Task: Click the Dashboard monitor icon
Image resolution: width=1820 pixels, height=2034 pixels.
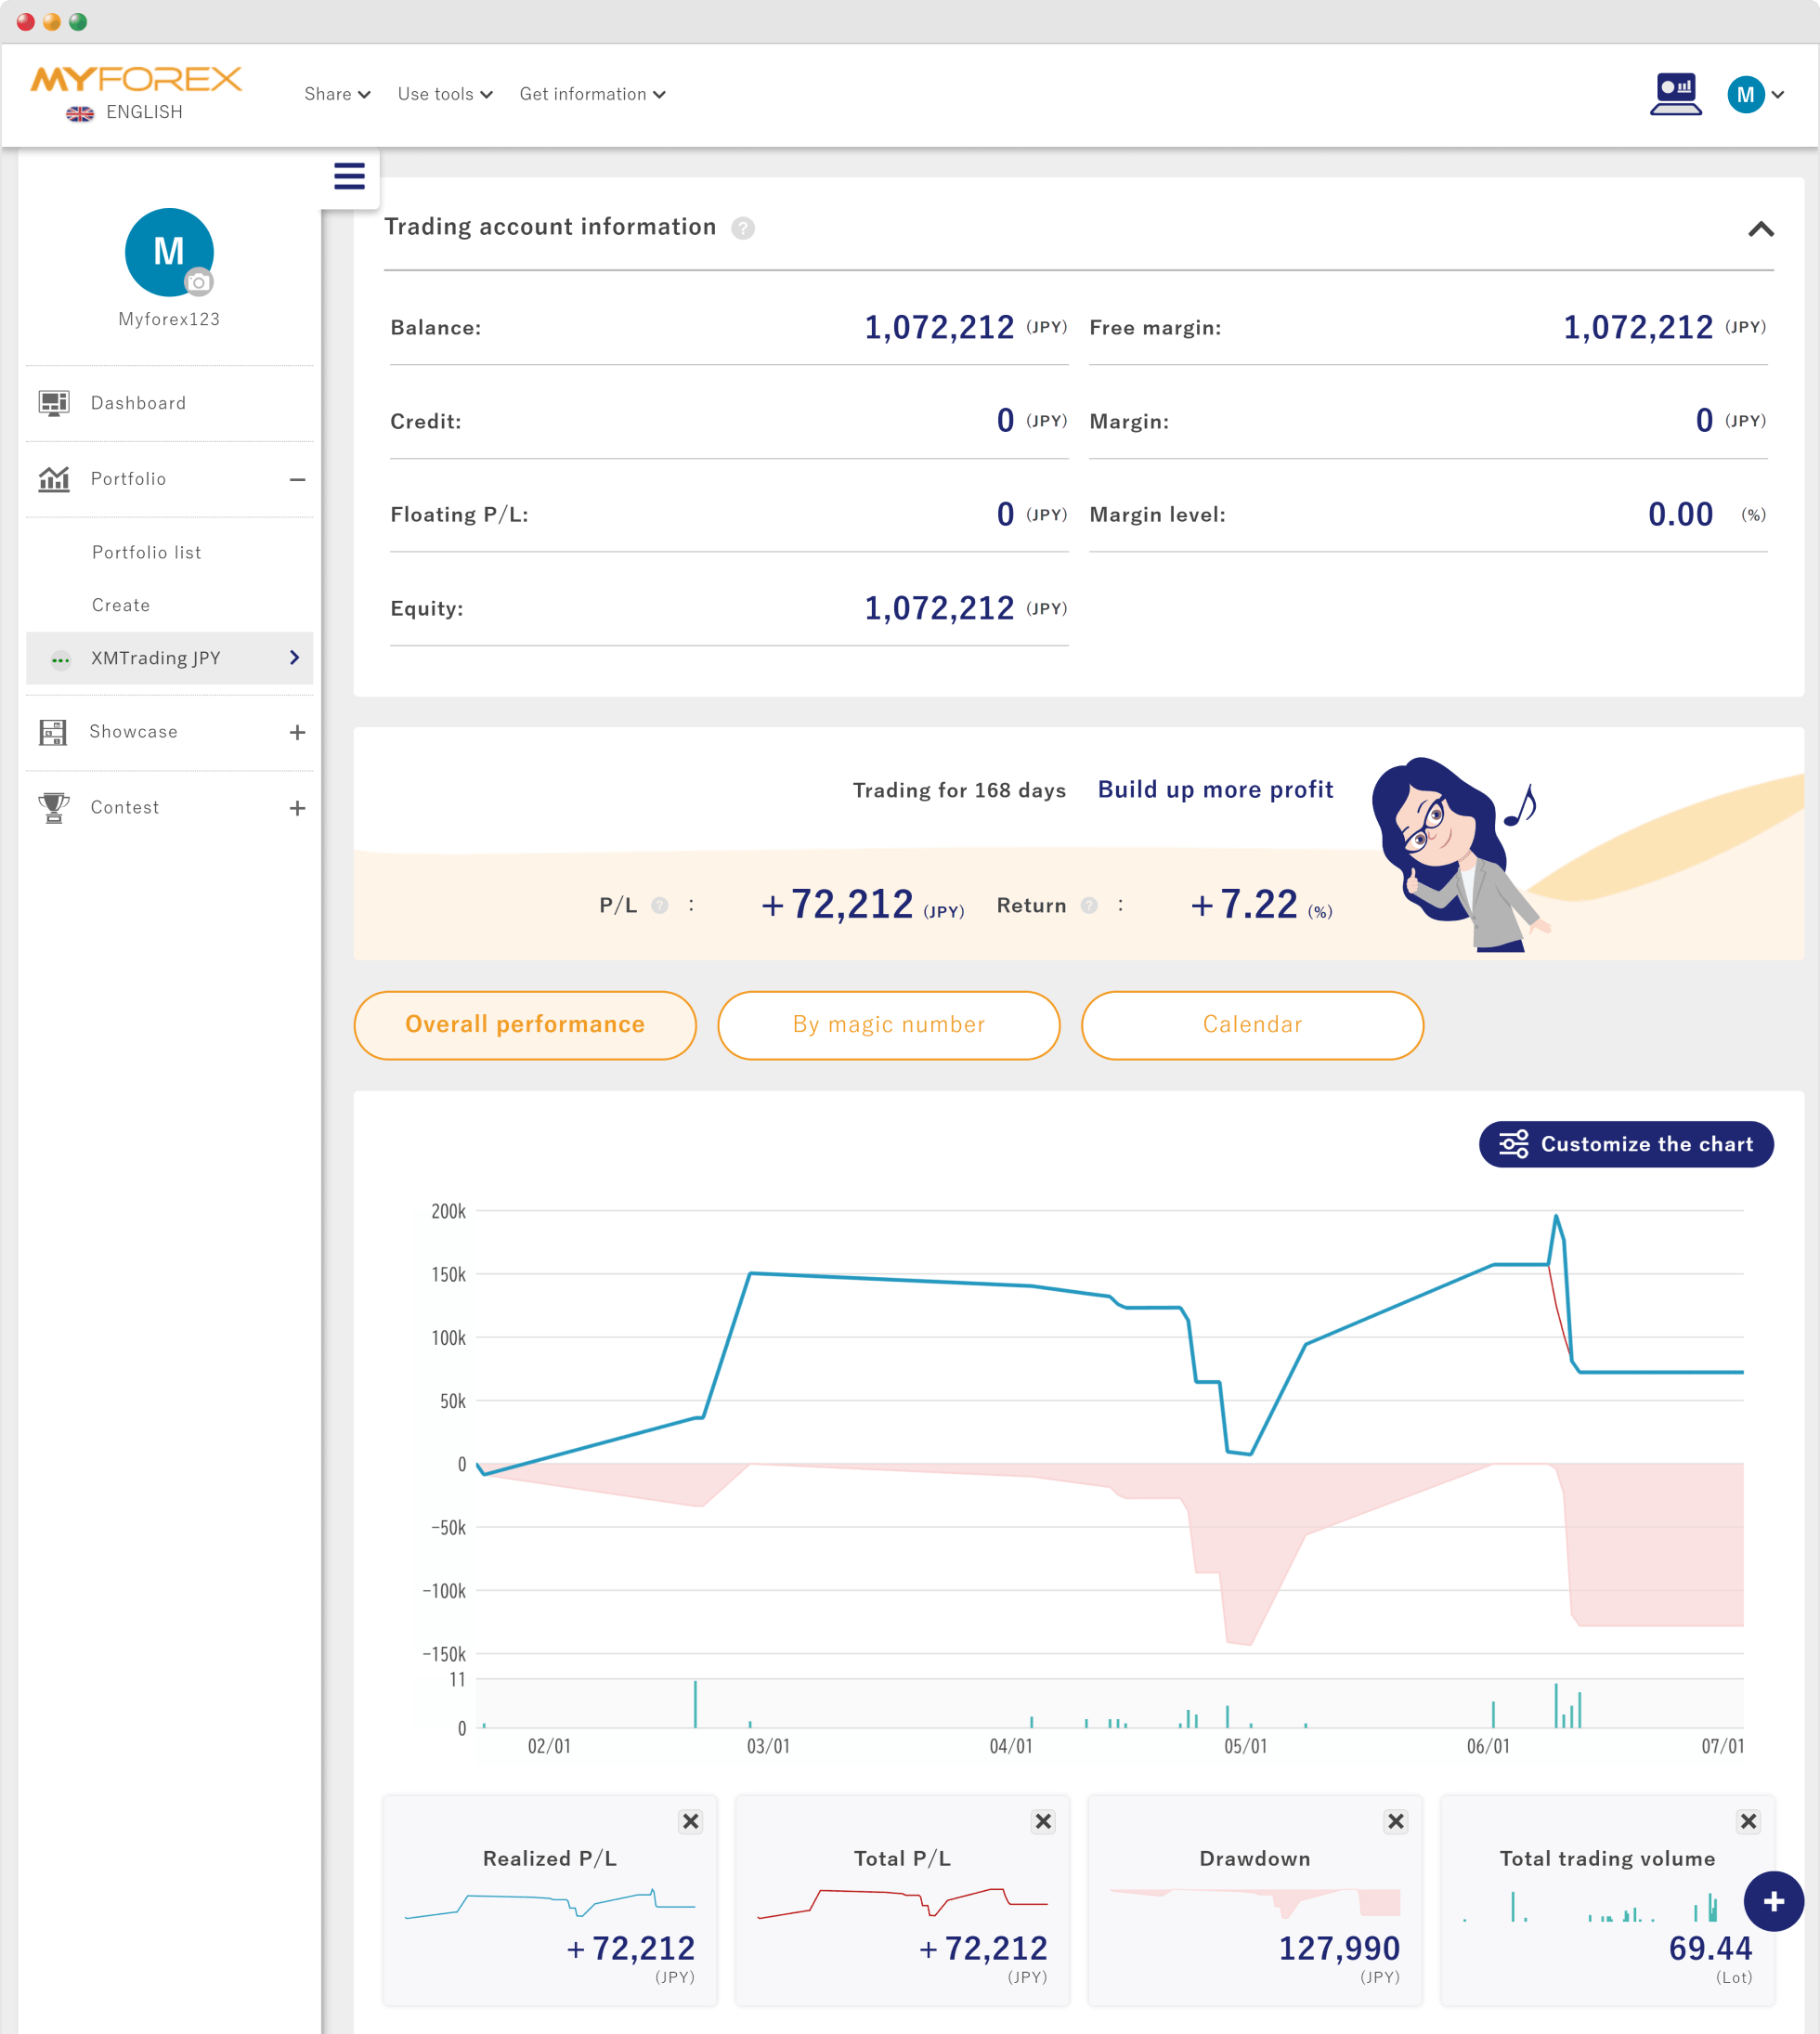Action: coord(54,403)
